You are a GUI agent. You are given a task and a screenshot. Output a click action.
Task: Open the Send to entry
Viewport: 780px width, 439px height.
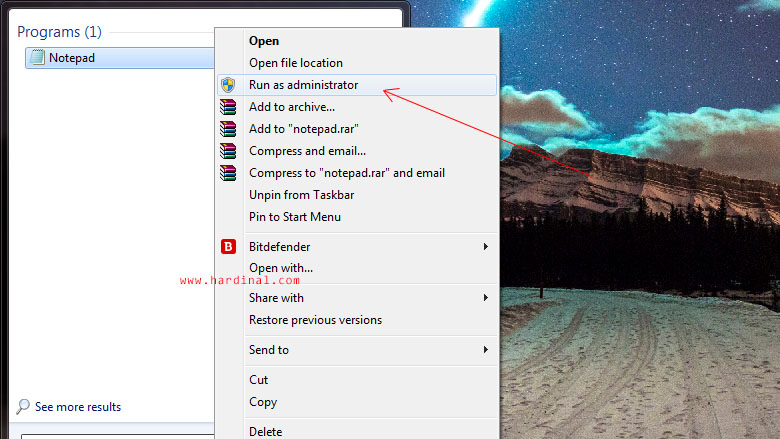coord(357,350)
